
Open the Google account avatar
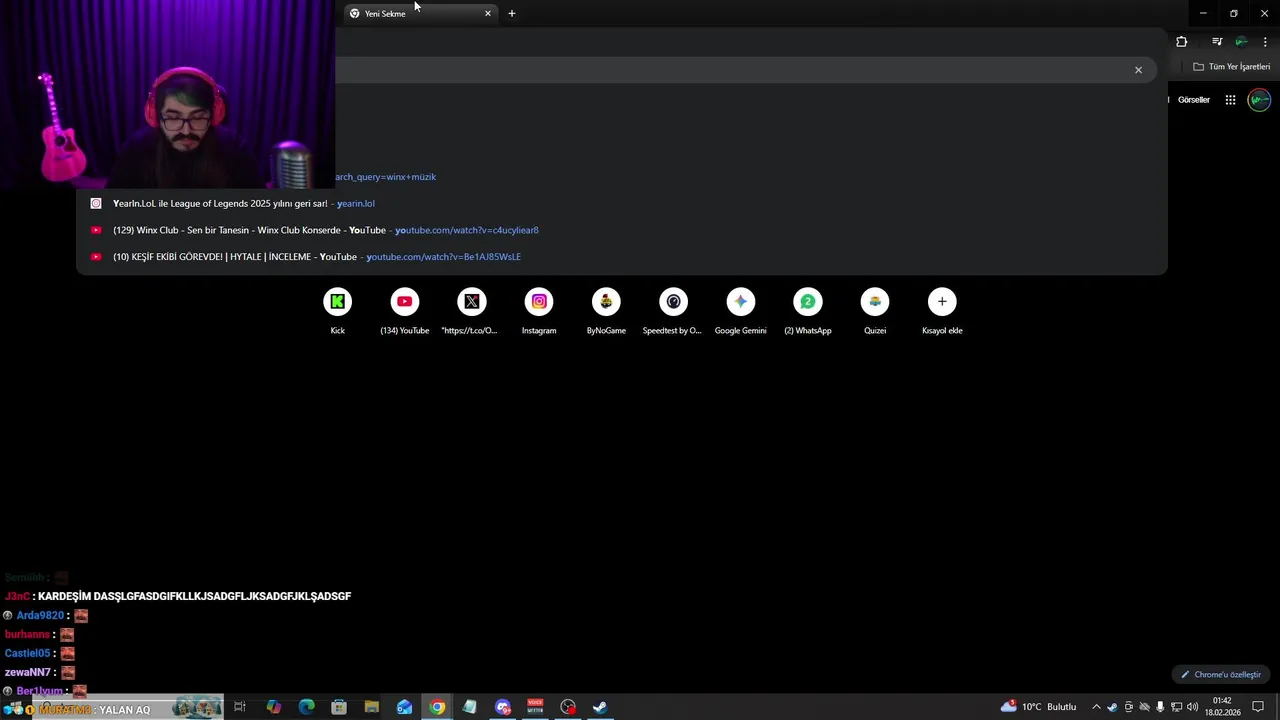pos(1259,100)
